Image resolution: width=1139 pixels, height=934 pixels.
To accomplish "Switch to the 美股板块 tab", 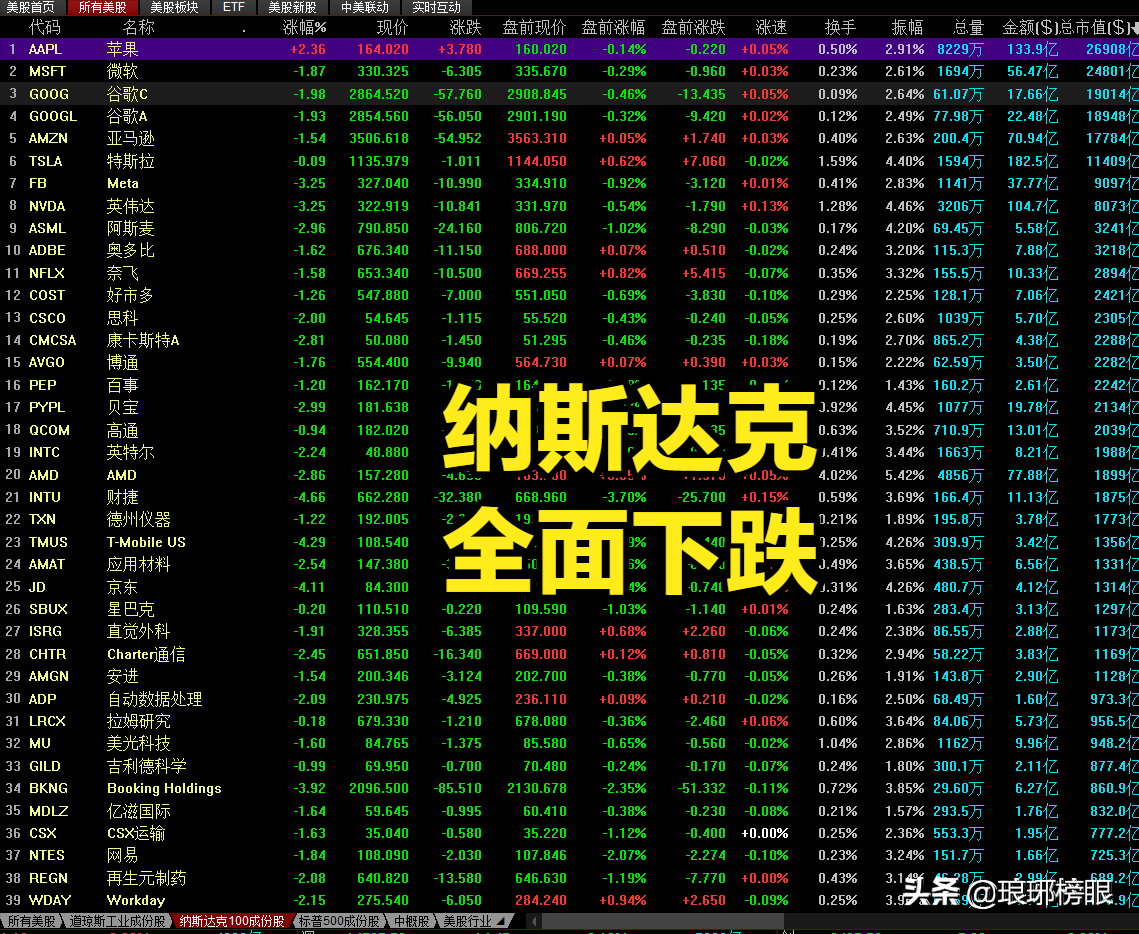I will (174, 7).
